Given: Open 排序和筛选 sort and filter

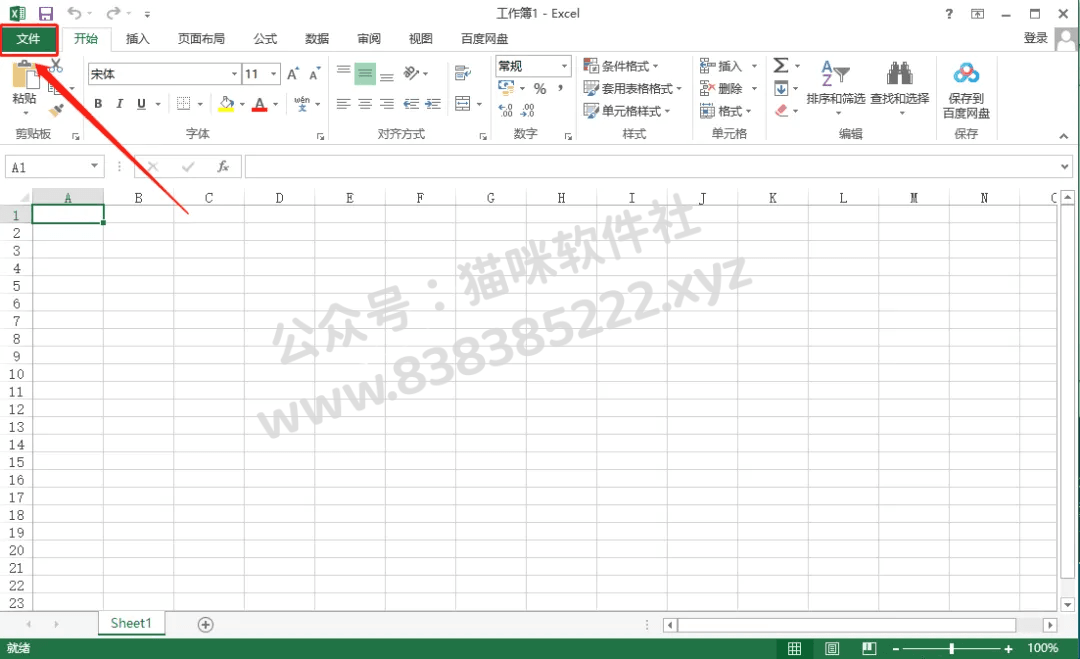Looking at the screenshot, I should click(x=835, y=86).
